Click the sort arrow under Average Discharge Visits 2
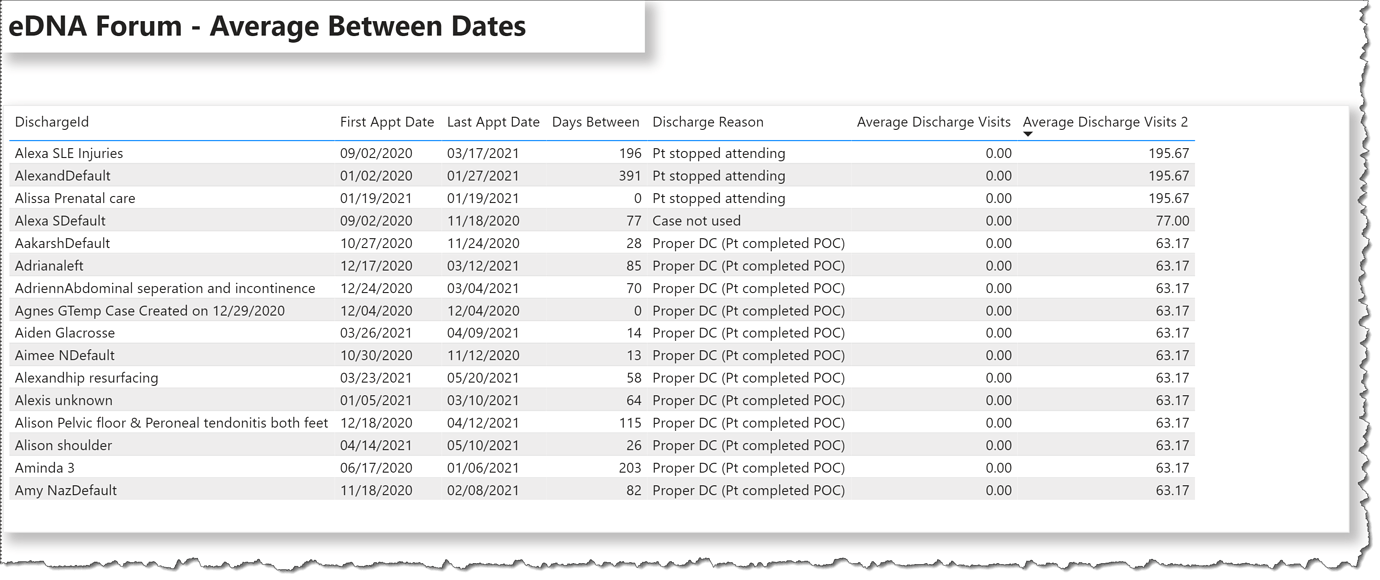The width and height of the screenshot is (1380, 580). pyautogui.click(x=1028, y=134)
